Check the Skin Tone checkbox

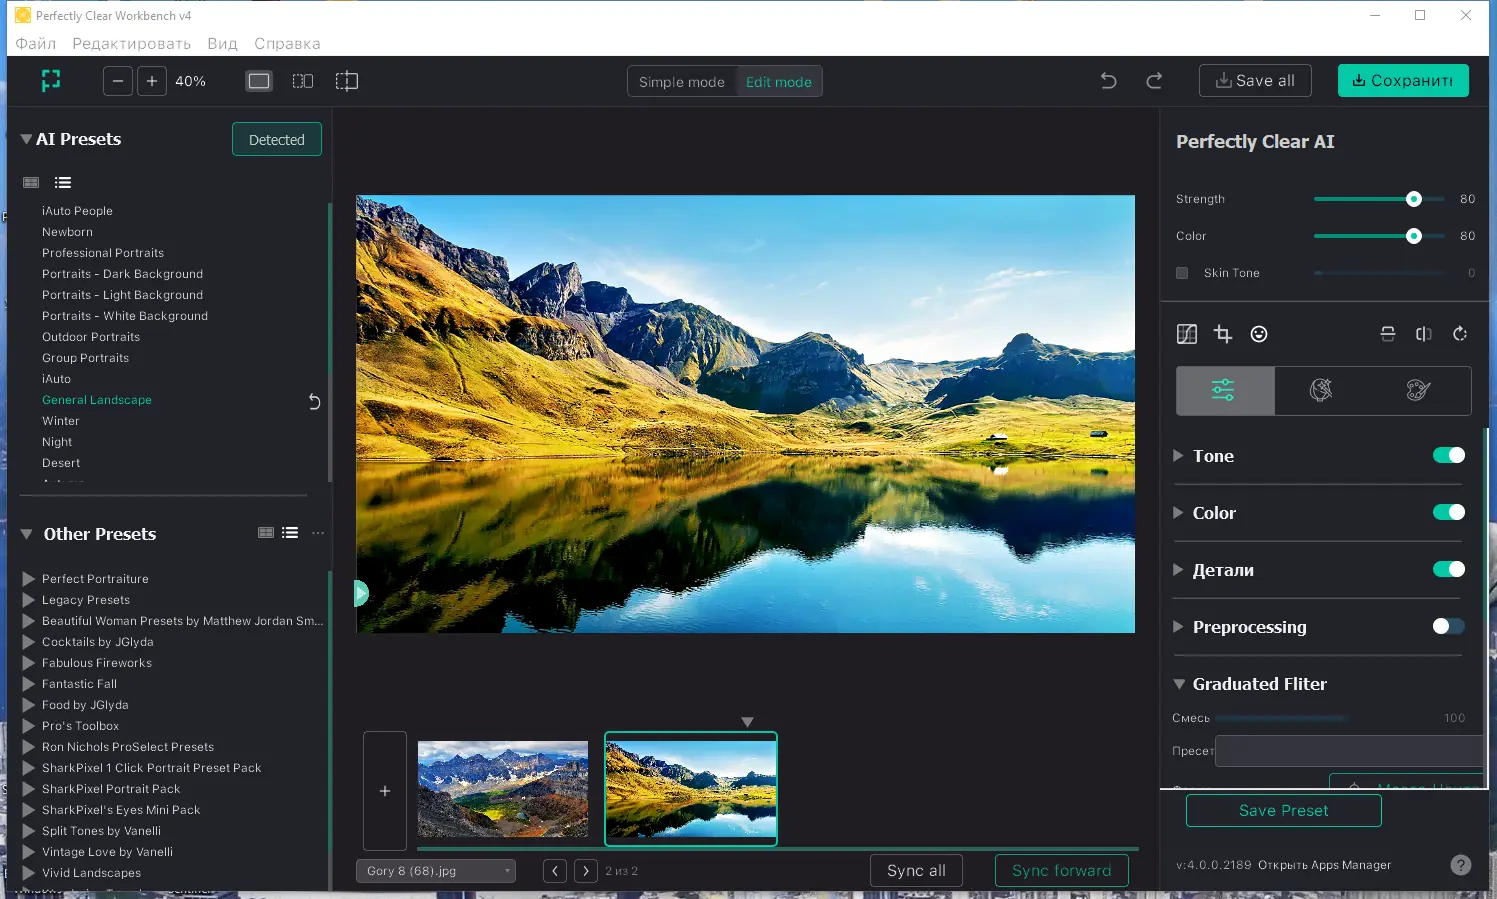(1182, 273)
